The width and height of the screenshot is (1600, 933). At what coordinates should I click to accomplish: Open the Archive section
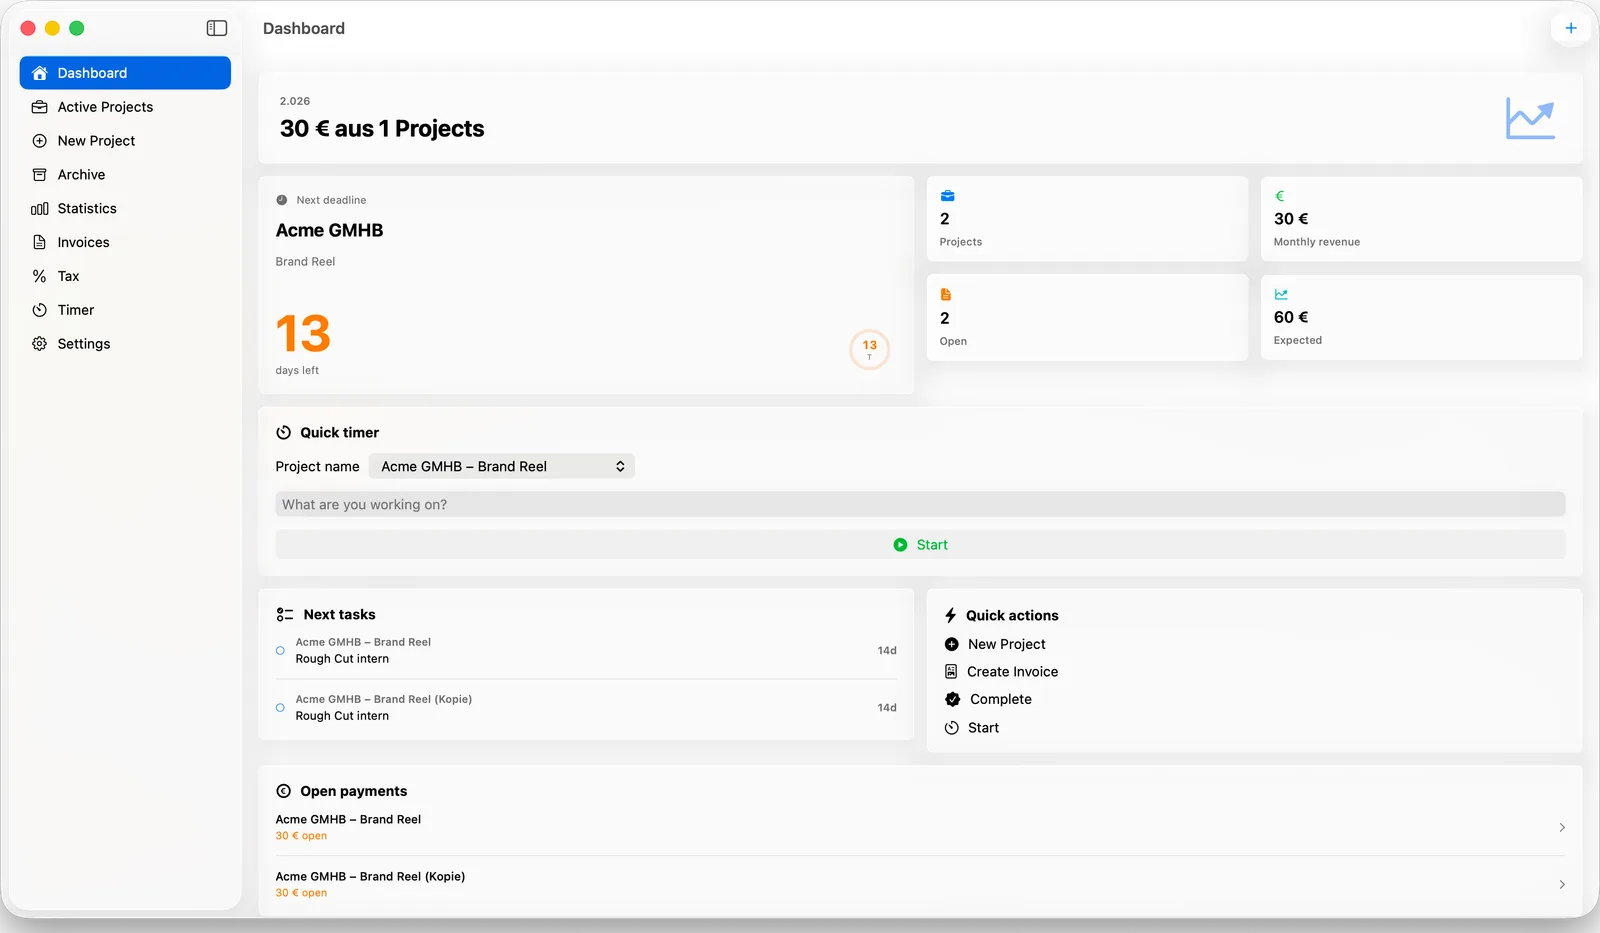tap(125, 175)
